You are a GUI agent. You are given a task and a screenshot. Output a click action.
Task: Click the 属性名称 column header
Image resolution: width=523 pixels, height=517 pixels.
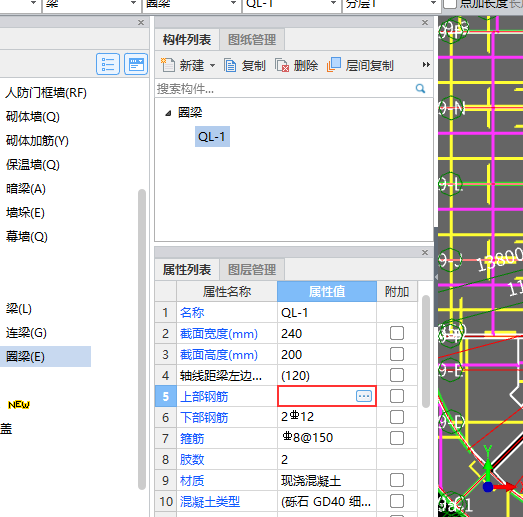point(227,292)
